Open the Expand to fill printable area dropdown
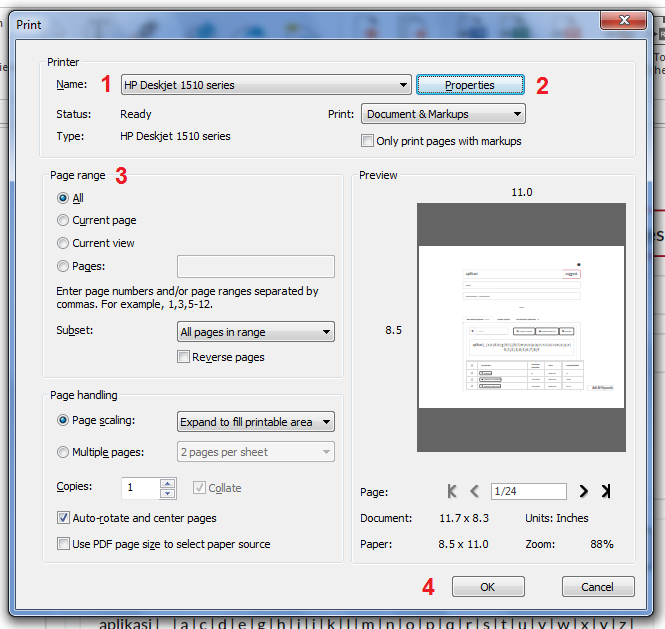The width and height of the screenshot is (665, 629). (x=256, y=422)
